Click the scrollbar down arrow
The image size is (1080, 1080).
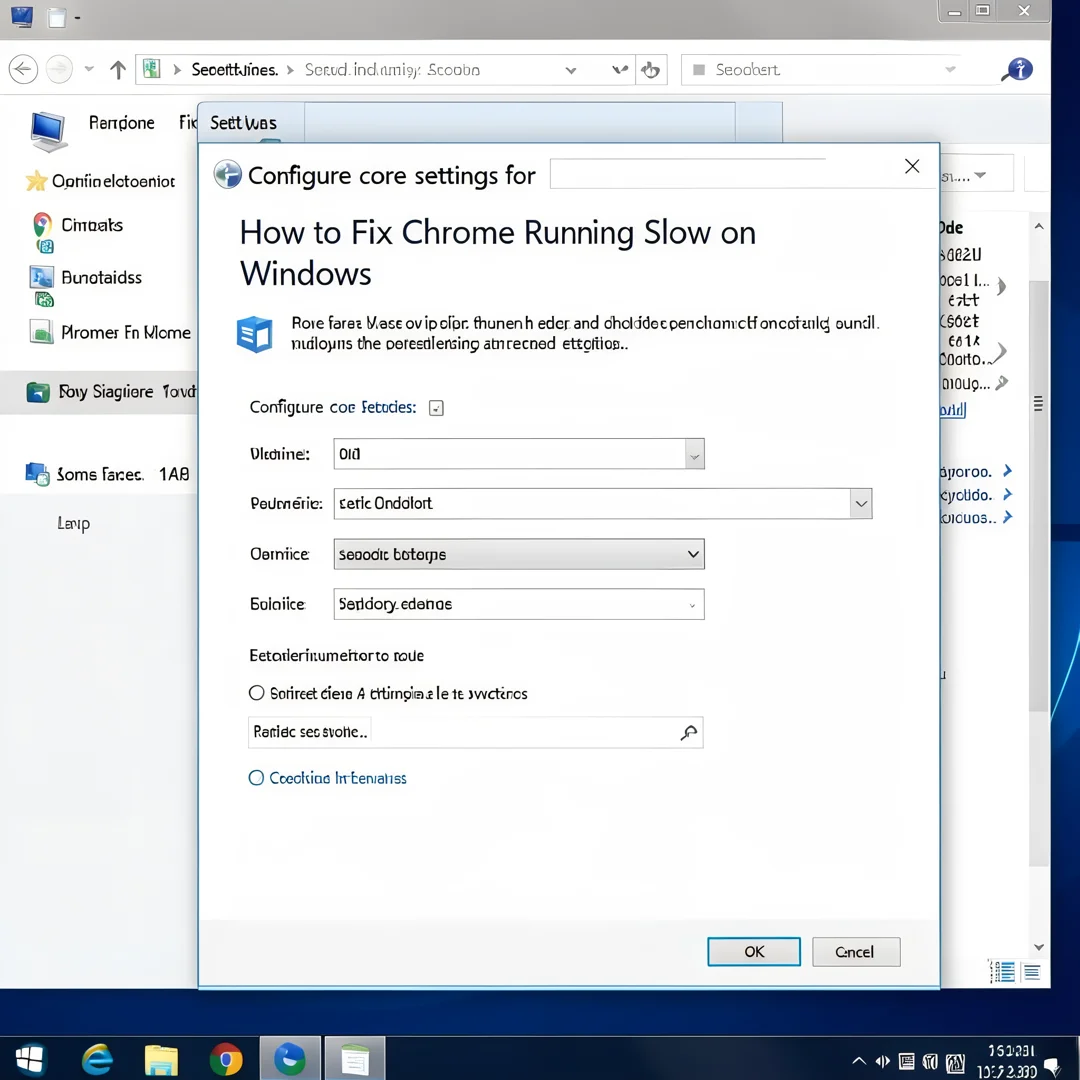pos(1039,947)
